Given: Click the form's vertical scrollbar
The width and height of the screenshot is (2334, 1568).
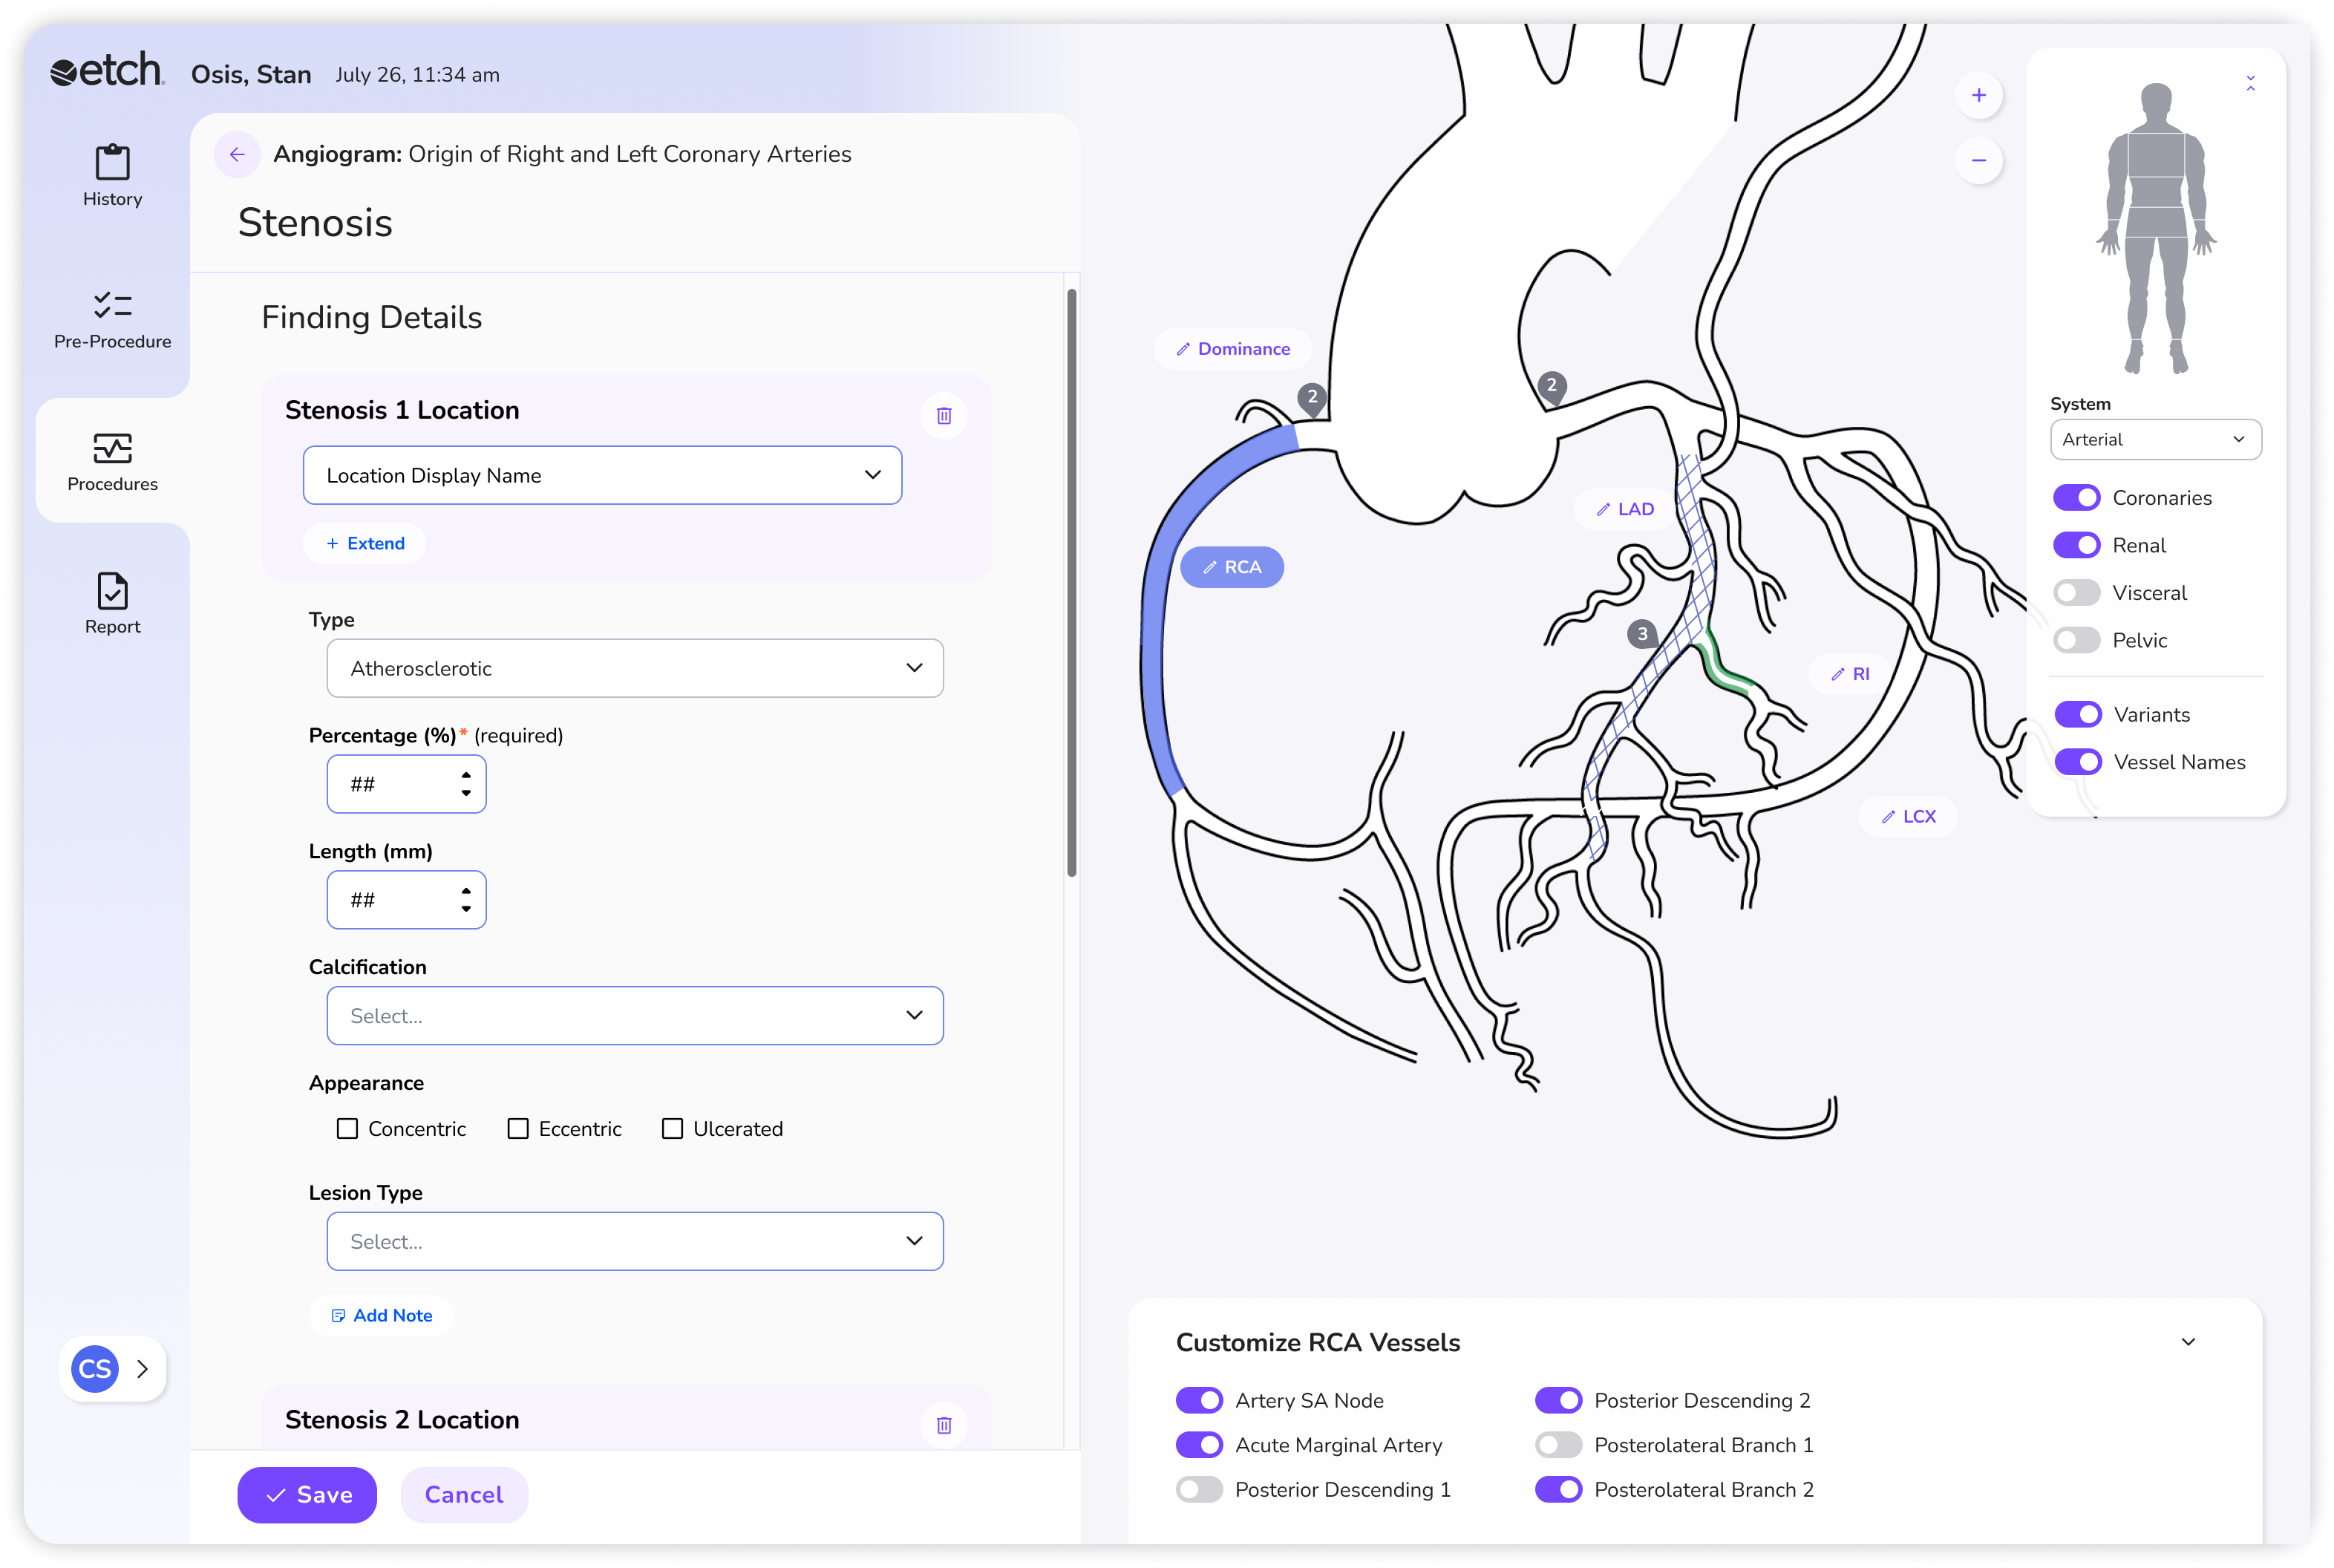Looking at the screenshot, I should coord(1071,583).
